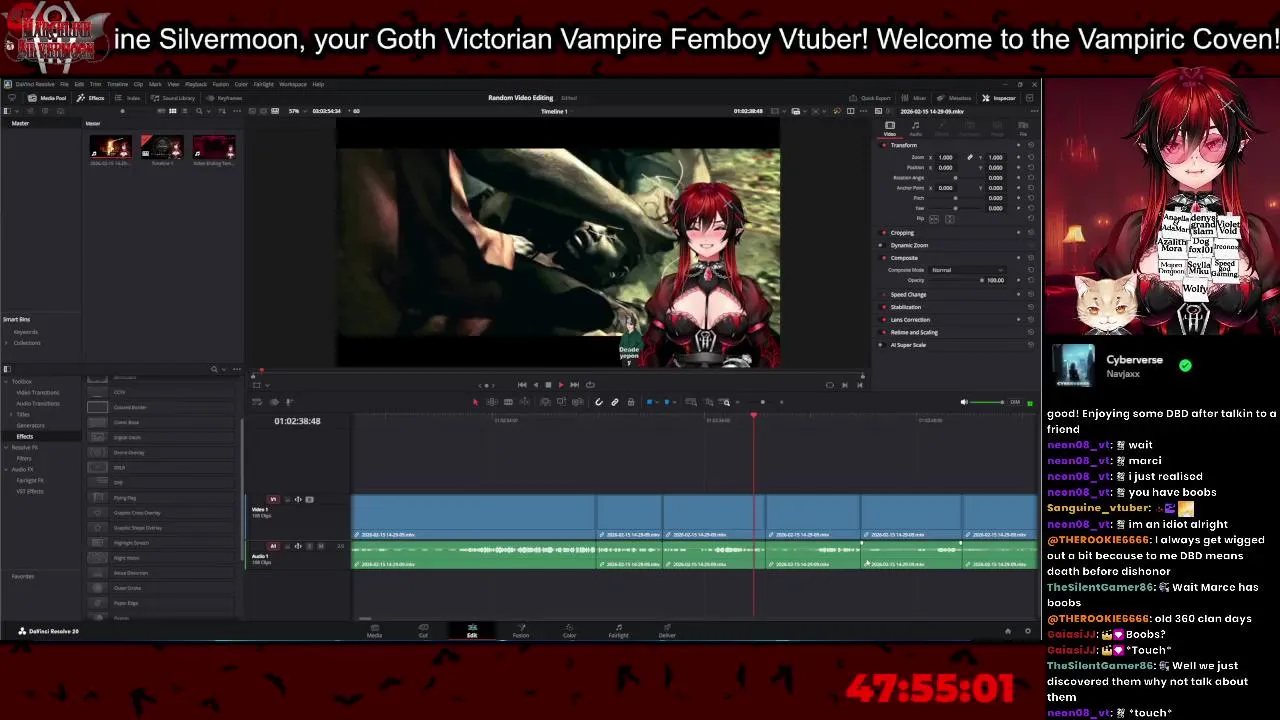
Task: Mute speaker icon beside volume slider
Action: [964, 402]
